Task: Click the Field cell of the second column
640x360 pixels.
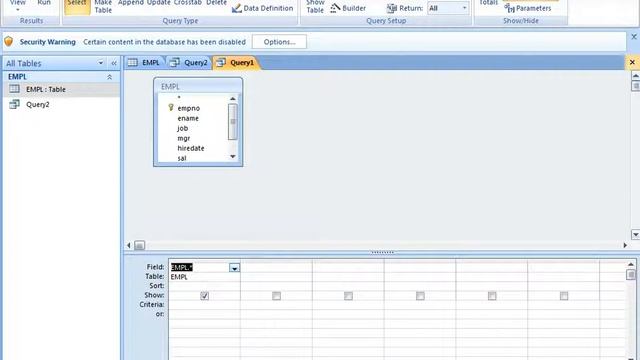Action: pos(276,267)
